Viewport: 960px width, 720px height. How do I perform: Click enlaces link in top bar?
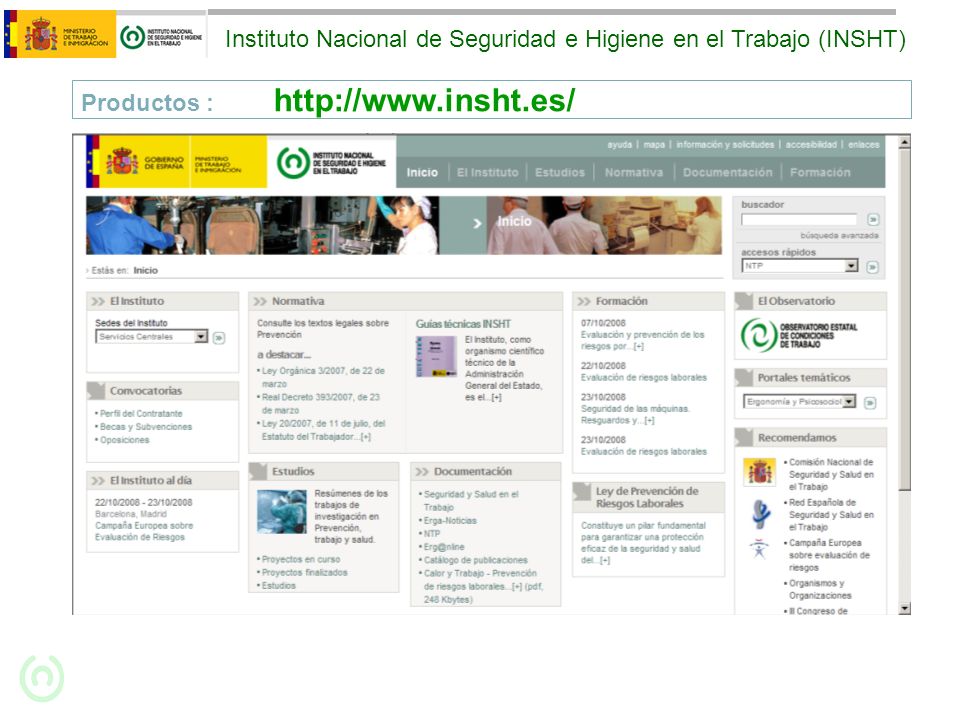(x=863, y=144)
